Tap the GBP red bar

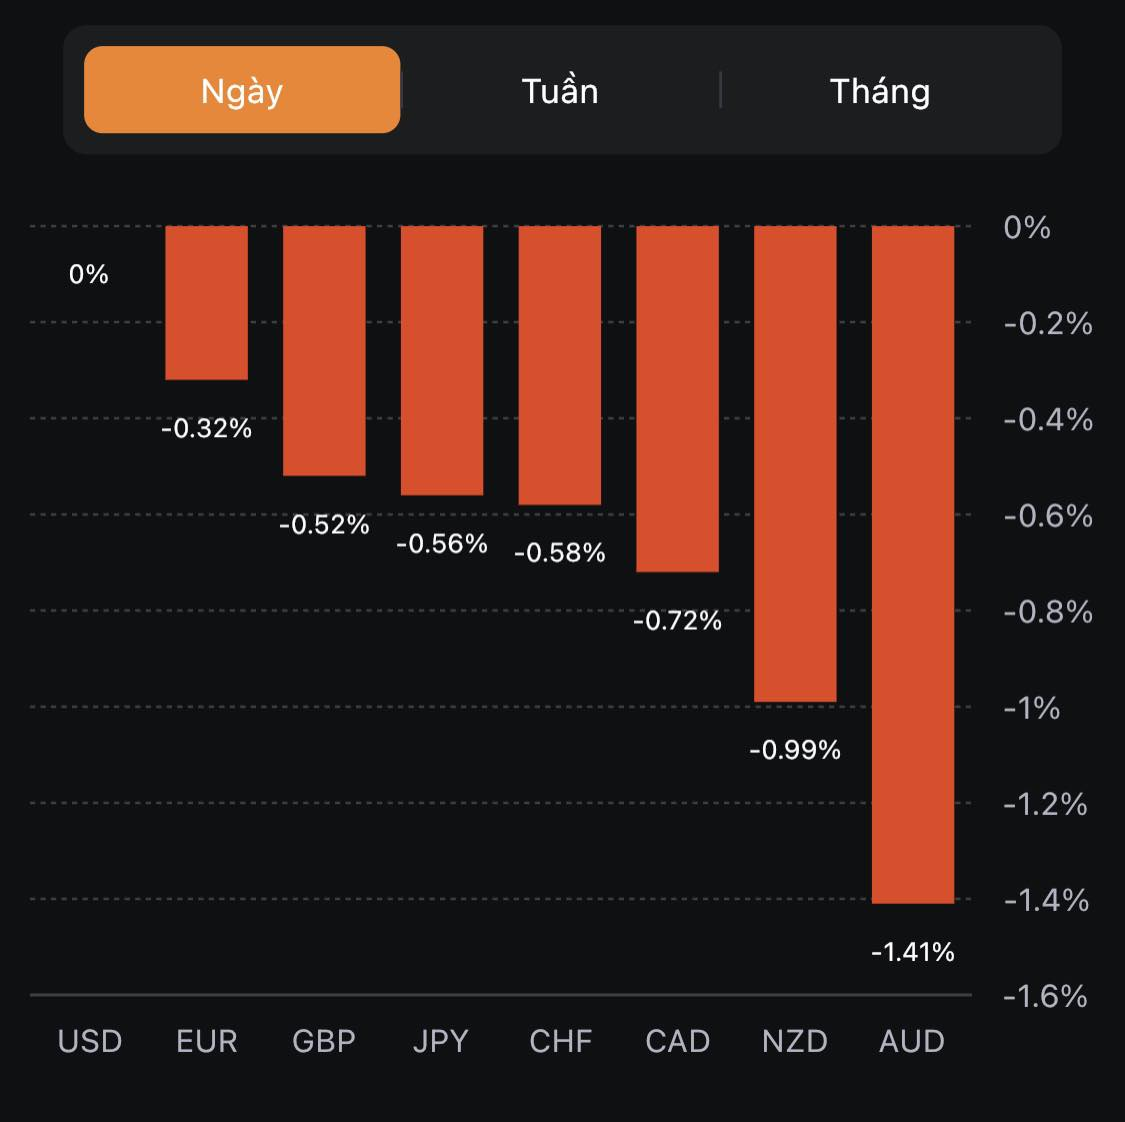tap(324, 350)
